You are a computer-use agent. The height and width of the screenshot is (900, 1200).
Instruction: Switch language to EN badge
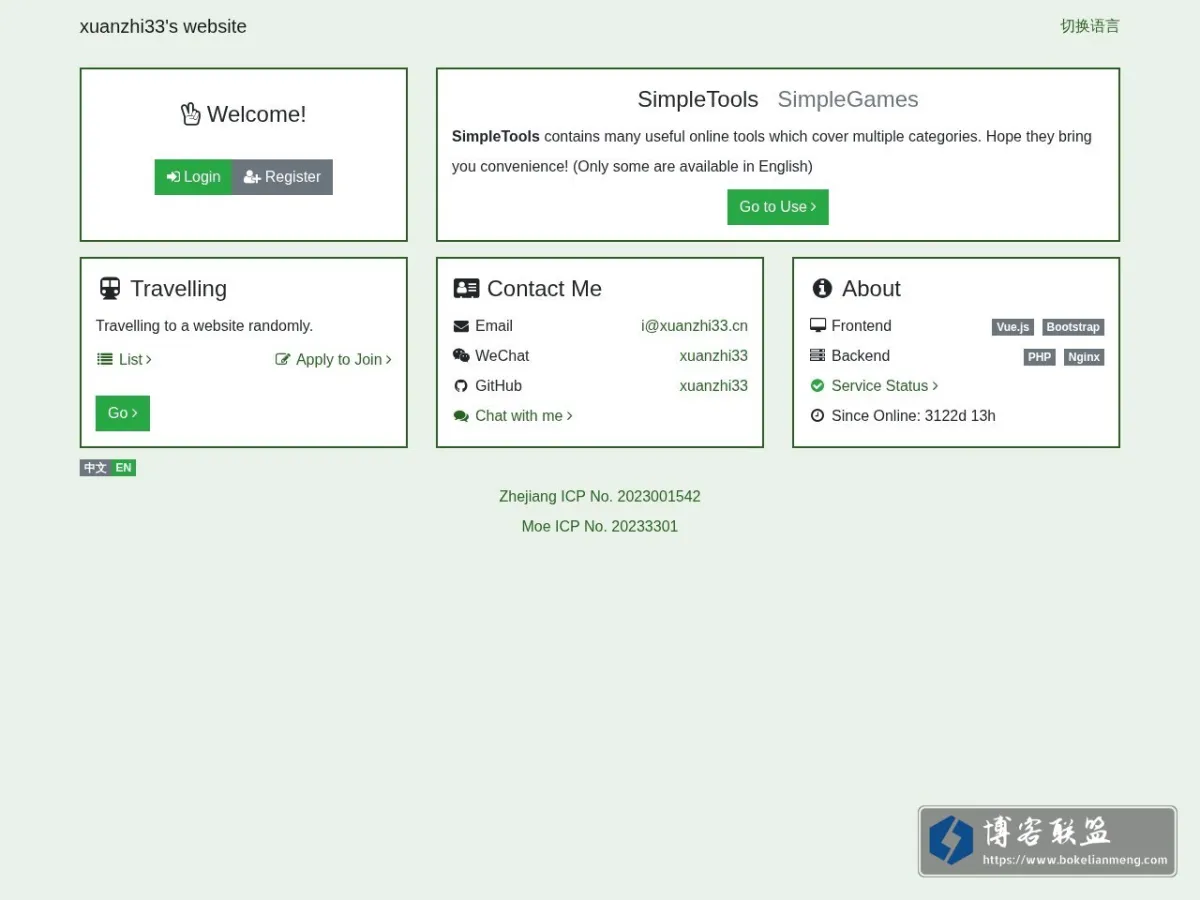pyautogui.click(x=123, y=468)
